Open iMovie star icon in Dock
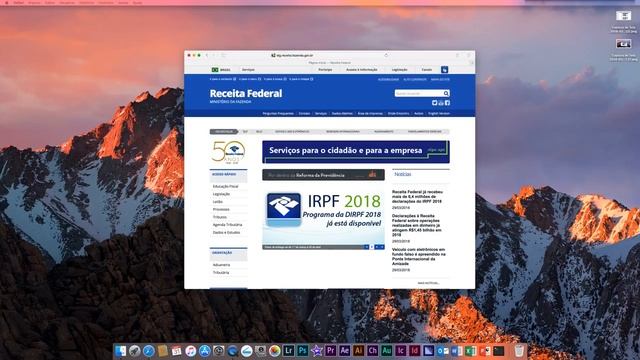Image resolution: width=640 pixels, height=360 pixels. pyautogui.click(x=316, y=351)
